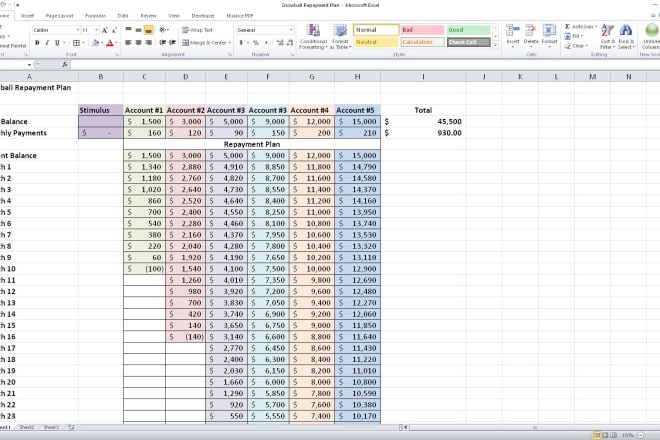Viewport: 660px width, 440px height.
Task: Open the Page Layout ribbon tab
Action: coord(59,16)
